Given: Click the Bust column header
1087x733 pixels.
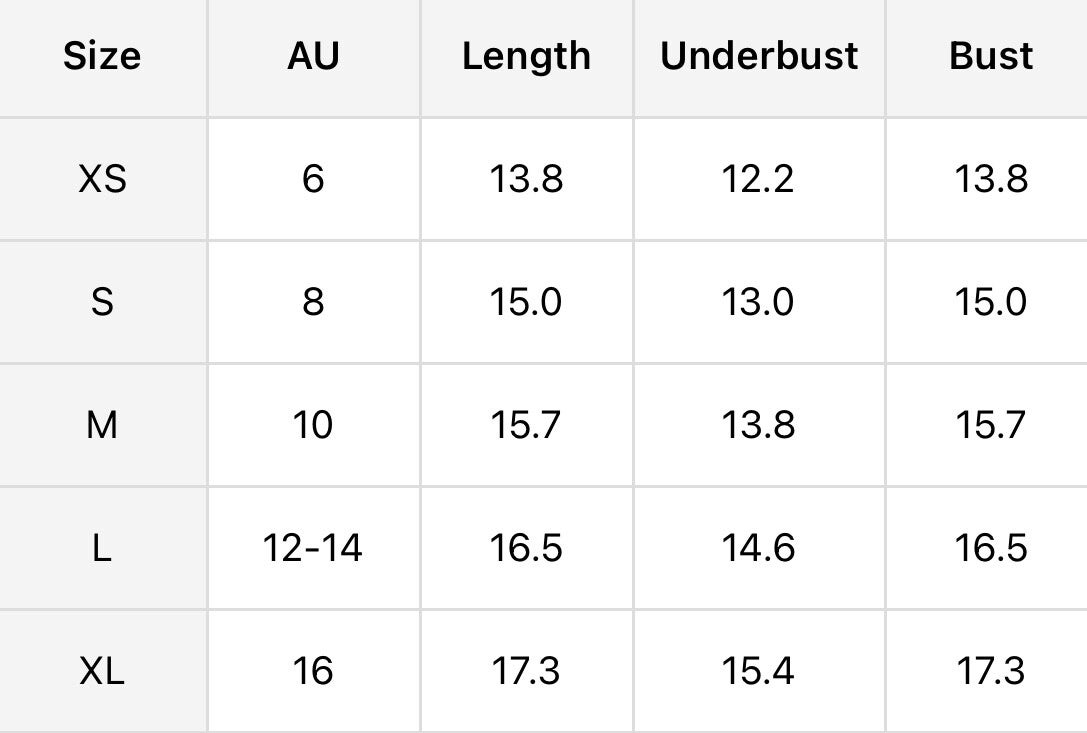Looking at the screenshot, I should point(991,56).
